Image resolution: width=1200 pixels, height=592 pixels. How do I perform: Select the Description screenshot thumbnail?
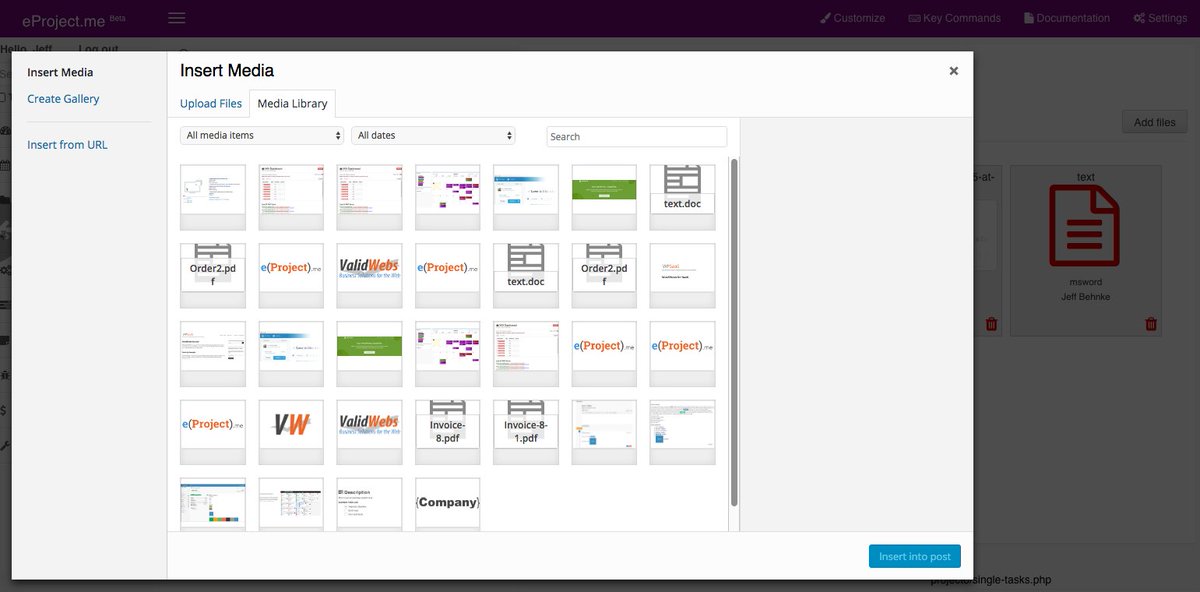coord(369,504)
